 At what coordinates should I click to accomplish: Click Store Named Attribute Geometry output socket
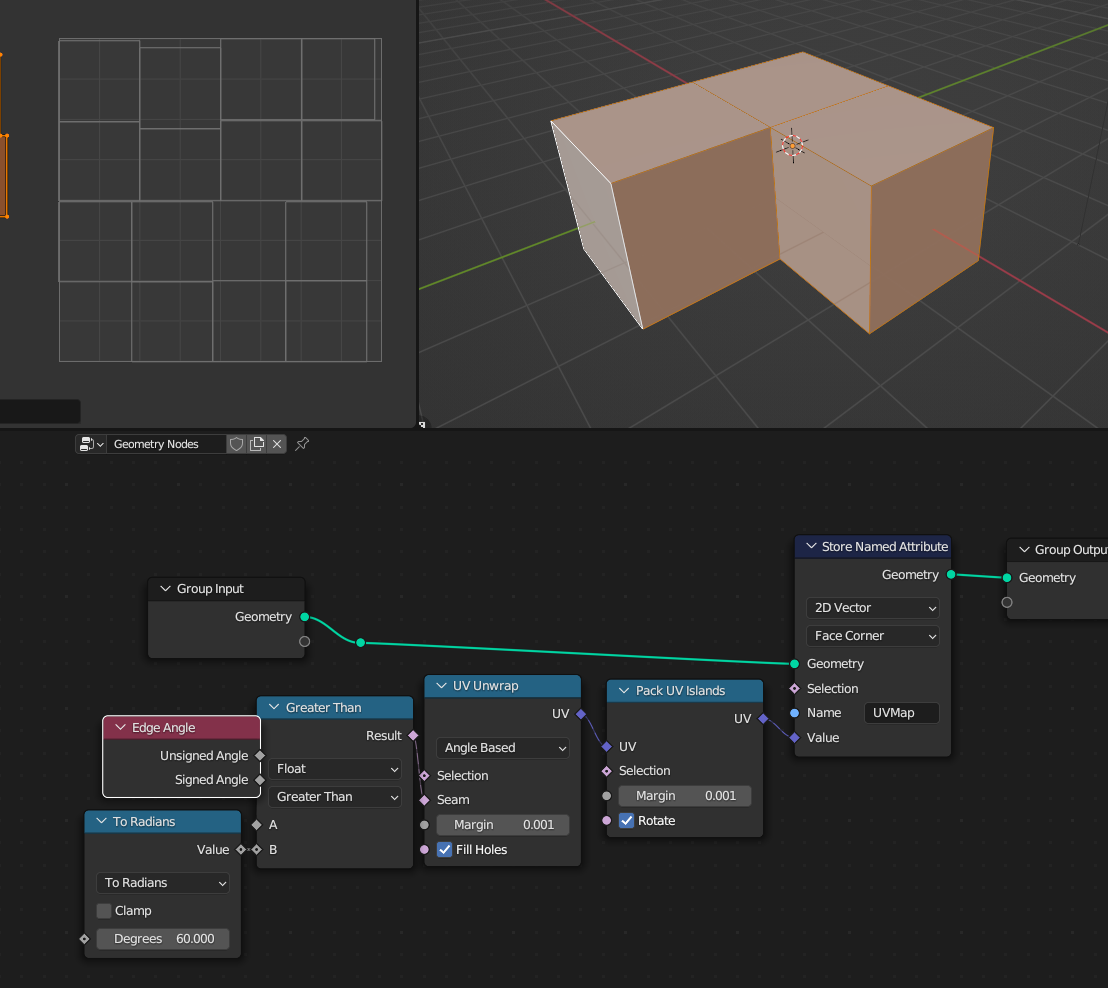(951, 575)
